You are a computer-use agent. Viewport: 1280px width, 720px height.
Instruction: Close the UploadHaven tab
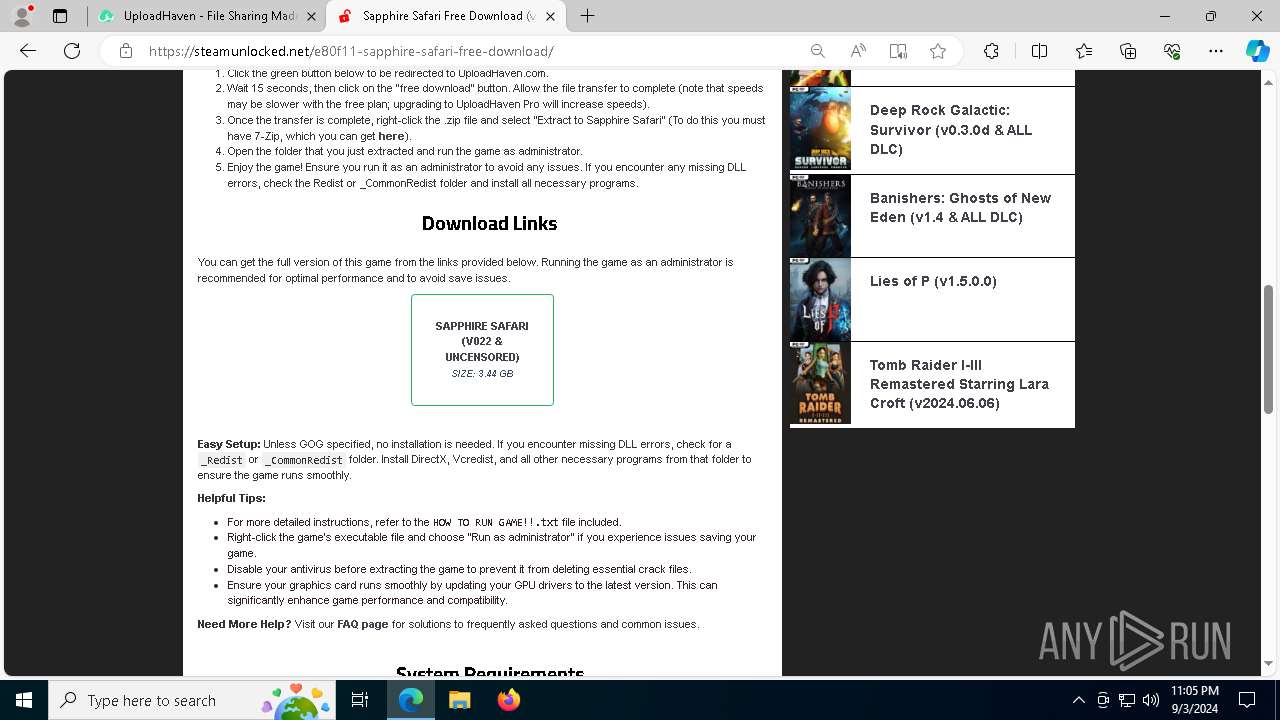(x=311, y=16)
